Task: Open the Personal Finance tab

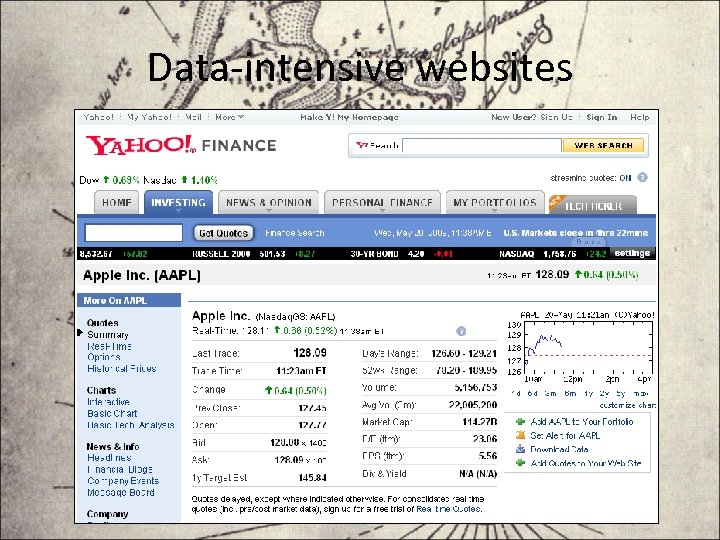Action: tap(382, 202)
